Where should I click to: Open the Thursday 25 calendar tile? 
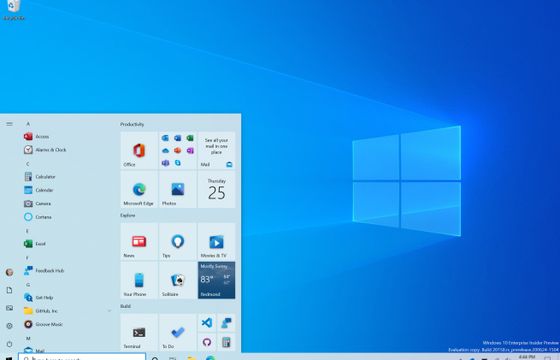point(216,189)
